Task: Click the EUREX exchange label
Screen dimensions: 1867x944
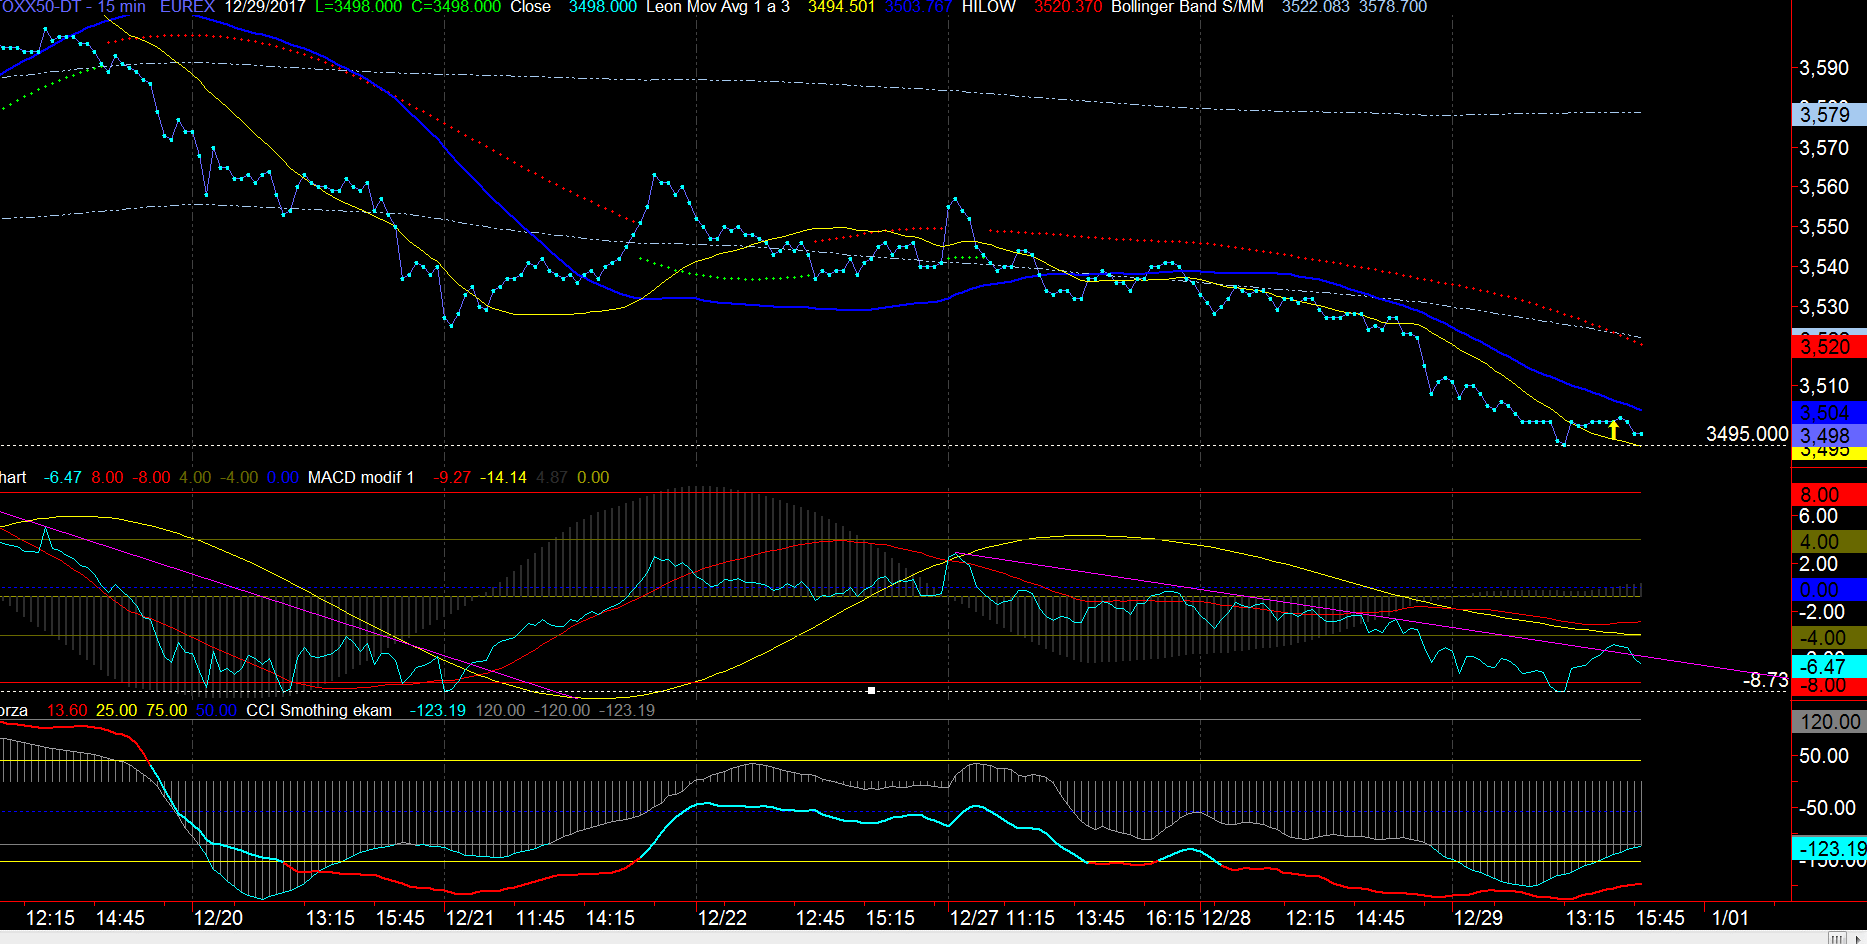Action: [187, 7]
